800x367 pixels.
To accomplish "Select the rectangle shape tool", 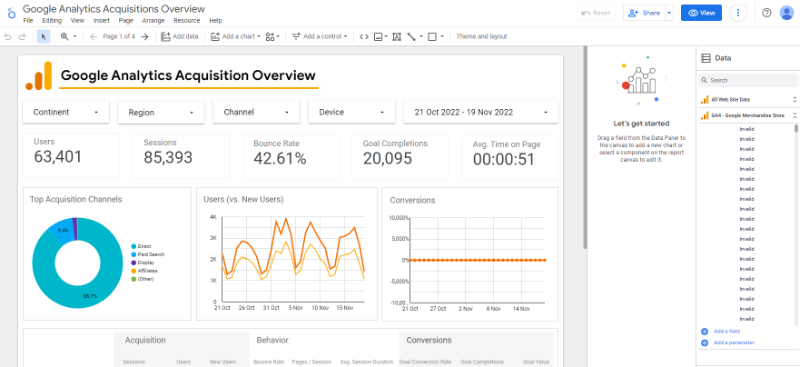I will [x=432, y=37].
